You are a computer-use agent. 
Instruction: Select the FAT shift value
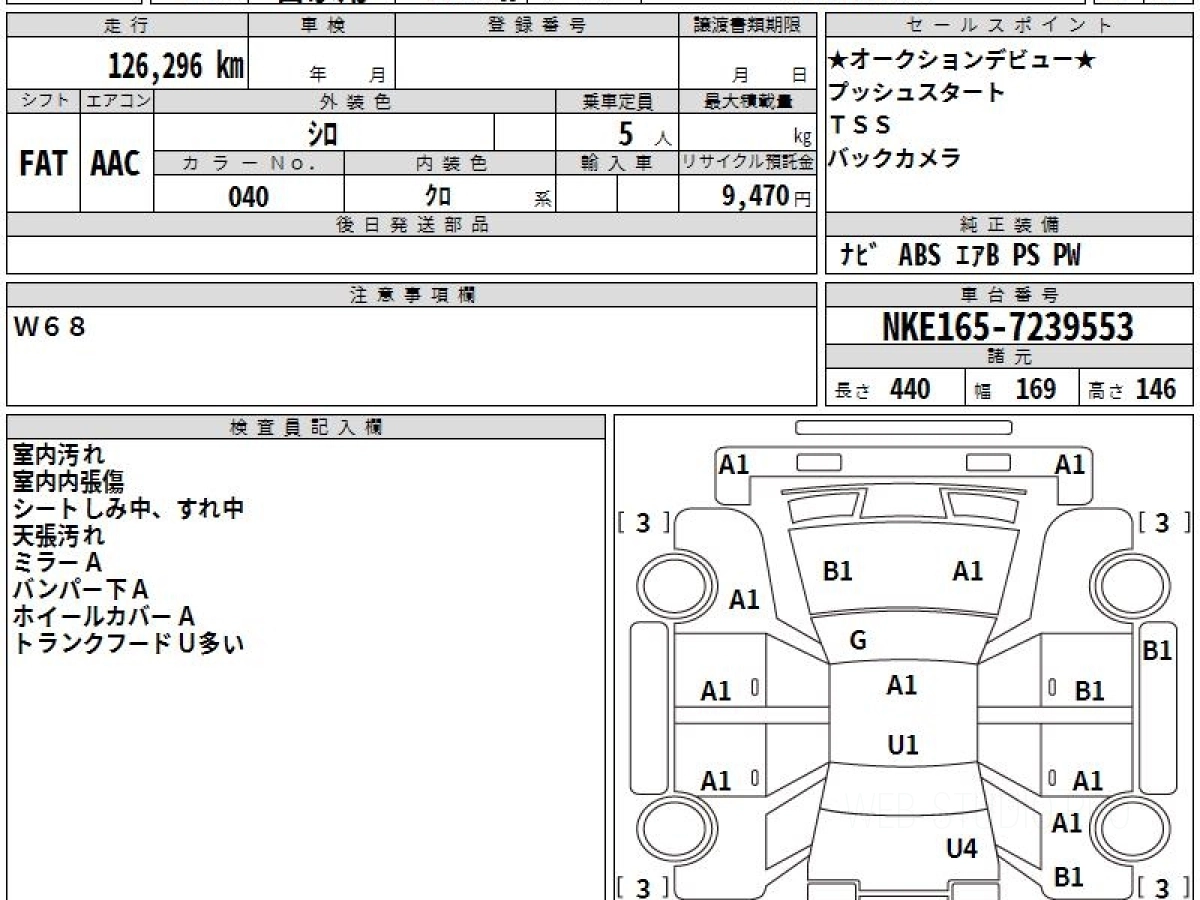pos(43,164)
